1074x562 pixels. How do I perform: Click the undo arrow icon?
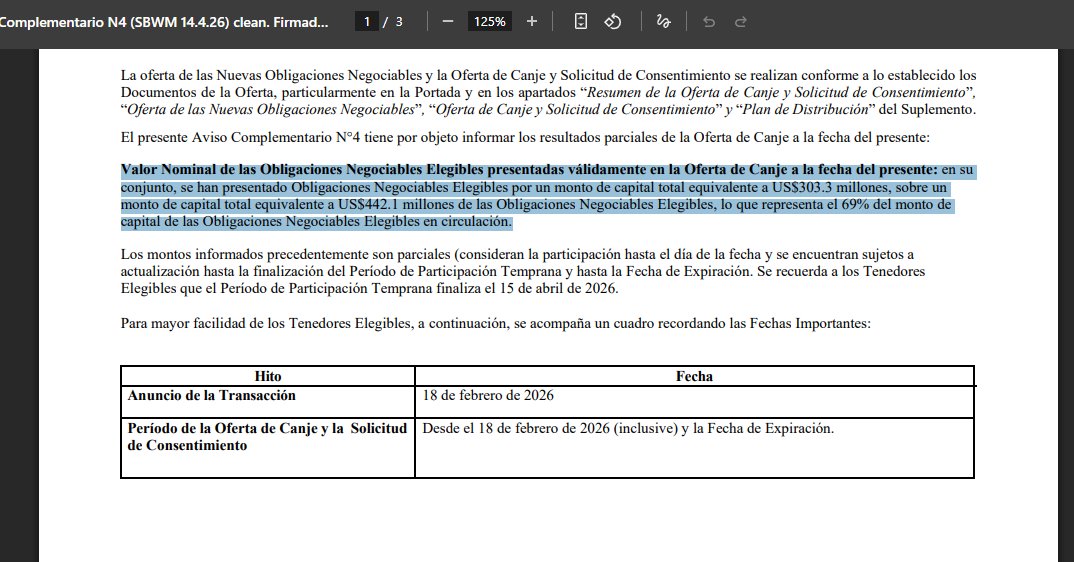[709, 22]
